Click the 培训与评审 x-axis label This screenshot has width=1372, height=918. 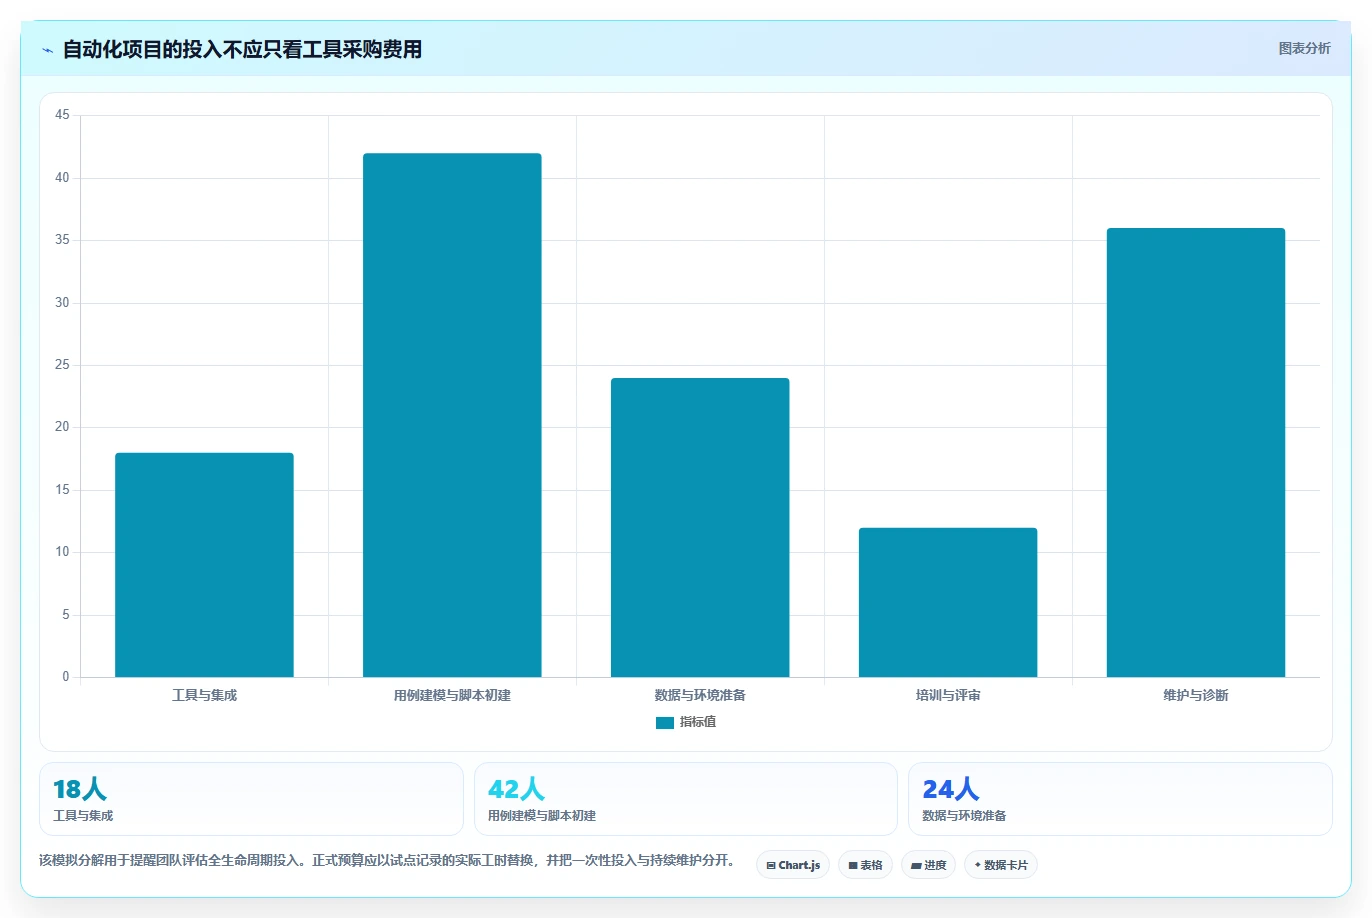pos(948,695)
